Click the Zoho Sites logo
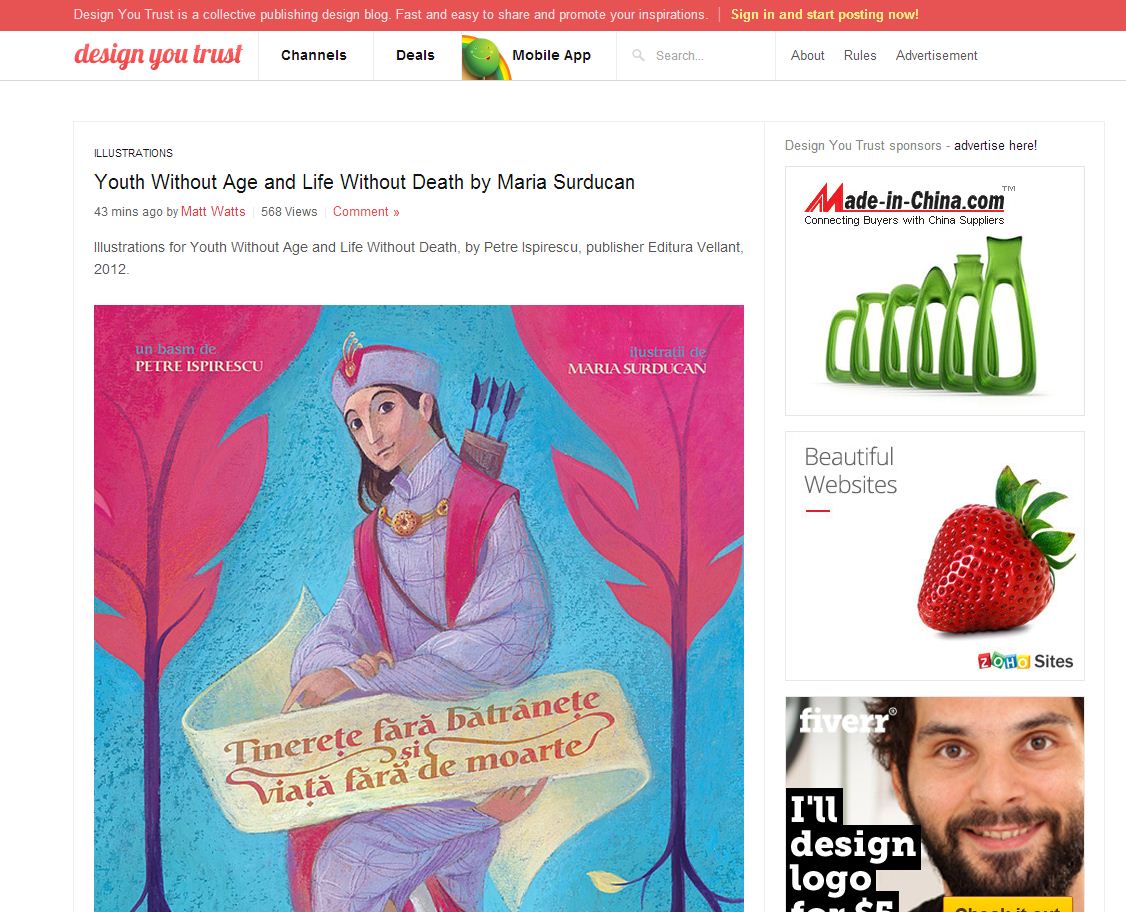The image size is (1126, 912). [x=1025, y=661]
